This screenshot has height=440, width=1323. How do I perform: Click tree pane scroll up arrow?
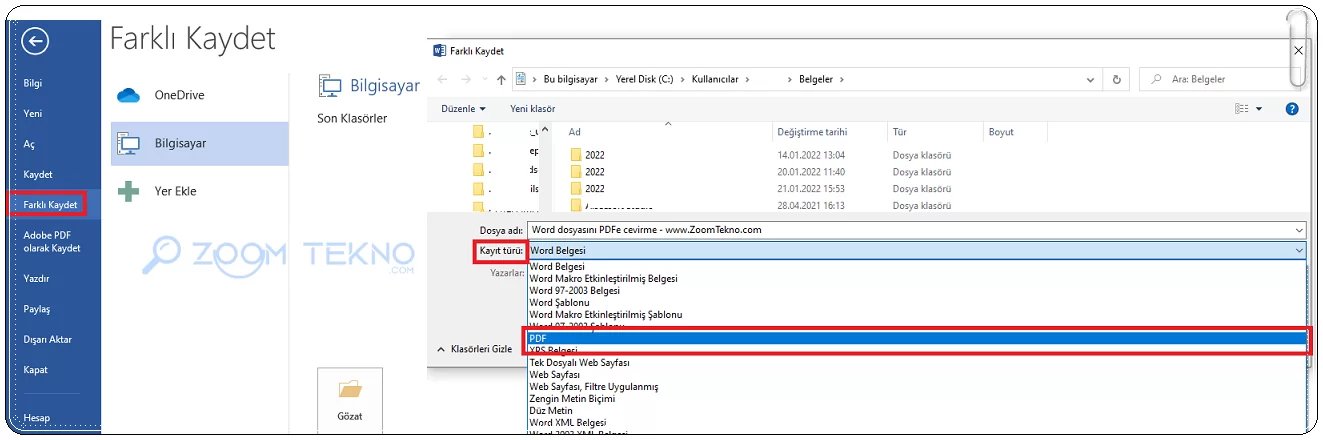point(547,130)
